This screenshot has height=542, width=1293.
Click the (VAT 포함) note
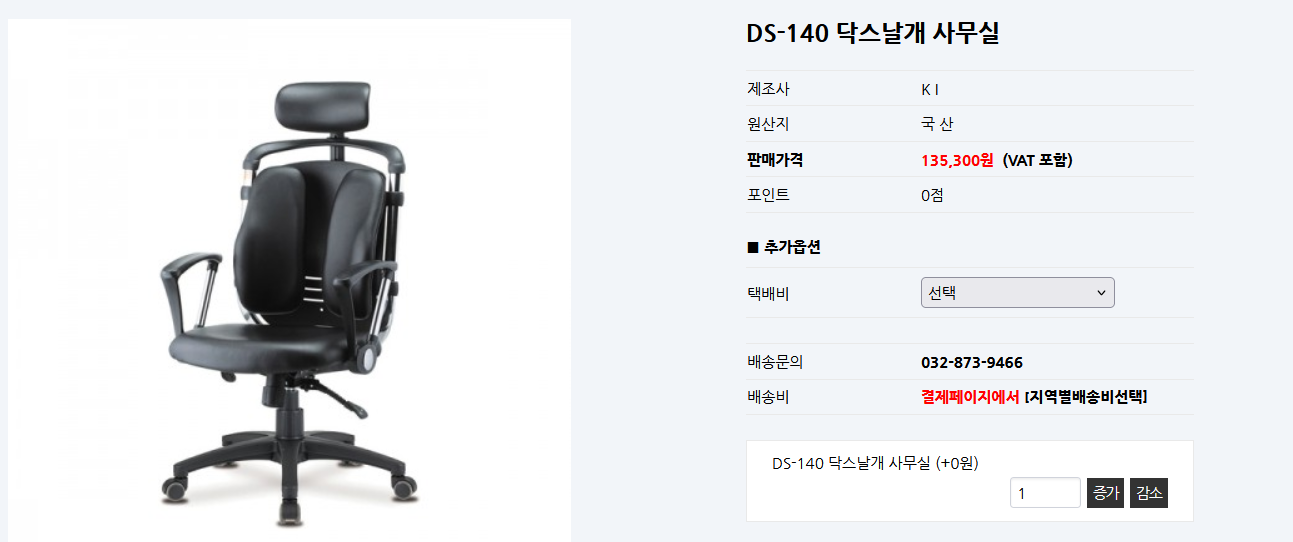1038,160
